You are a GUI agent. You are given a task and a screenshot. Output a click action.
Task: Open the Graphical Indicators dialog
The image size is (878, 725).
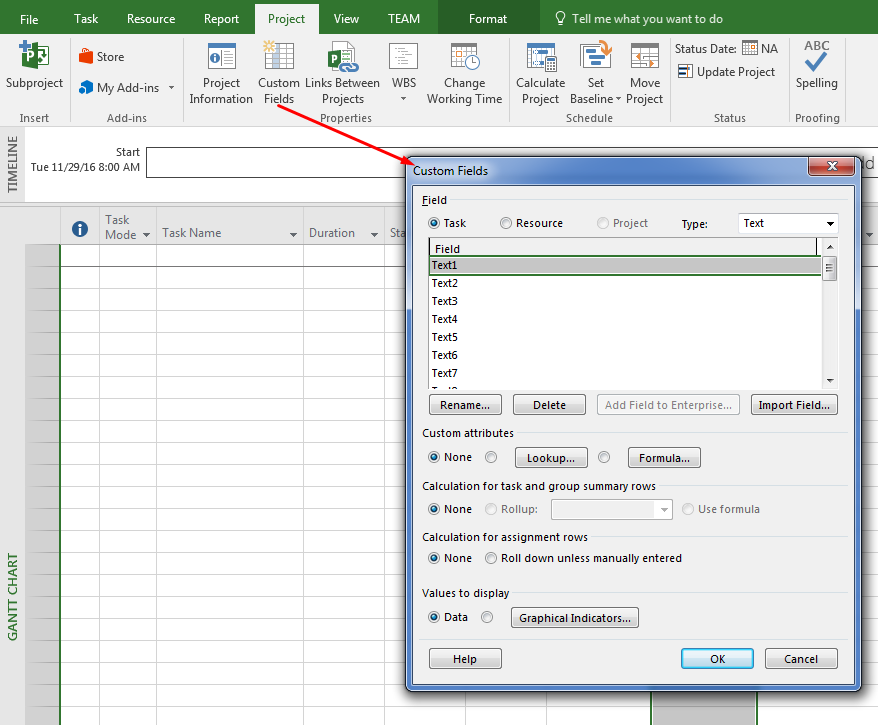pos(574,617)
